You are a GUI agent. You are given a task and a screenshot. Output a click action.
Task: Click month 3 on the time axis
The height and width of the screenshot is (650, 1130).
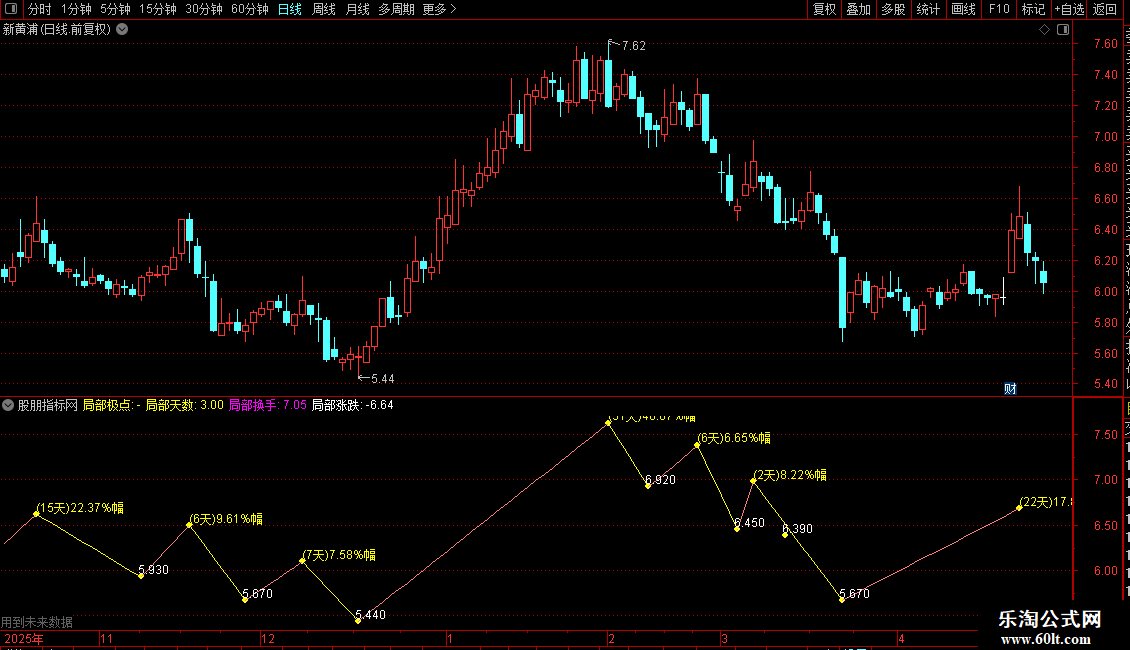[x=724, y=638]
